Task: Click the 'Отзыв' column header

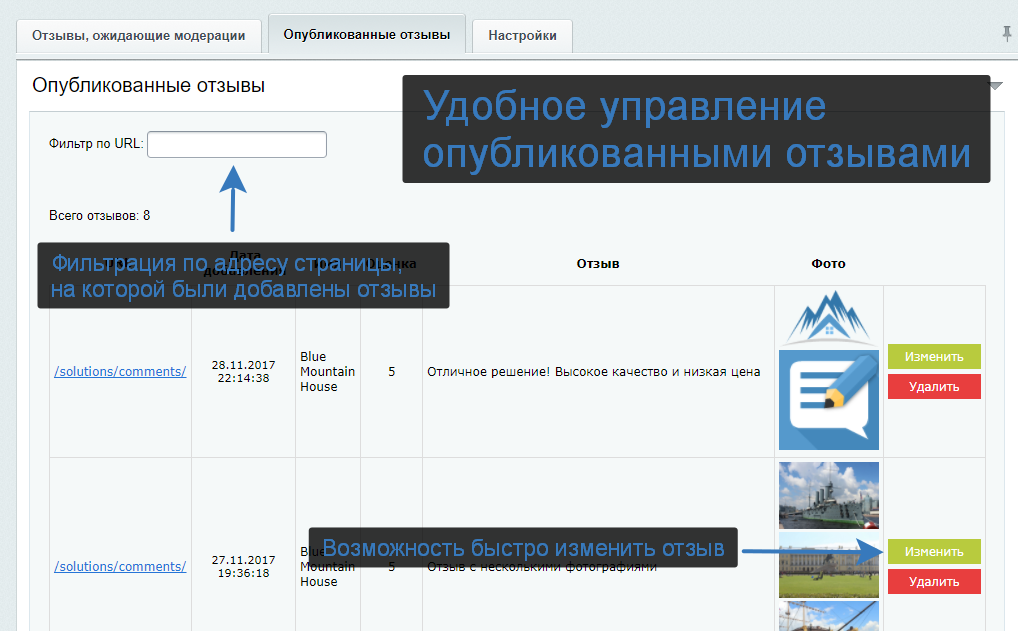Action: (598, 264)
